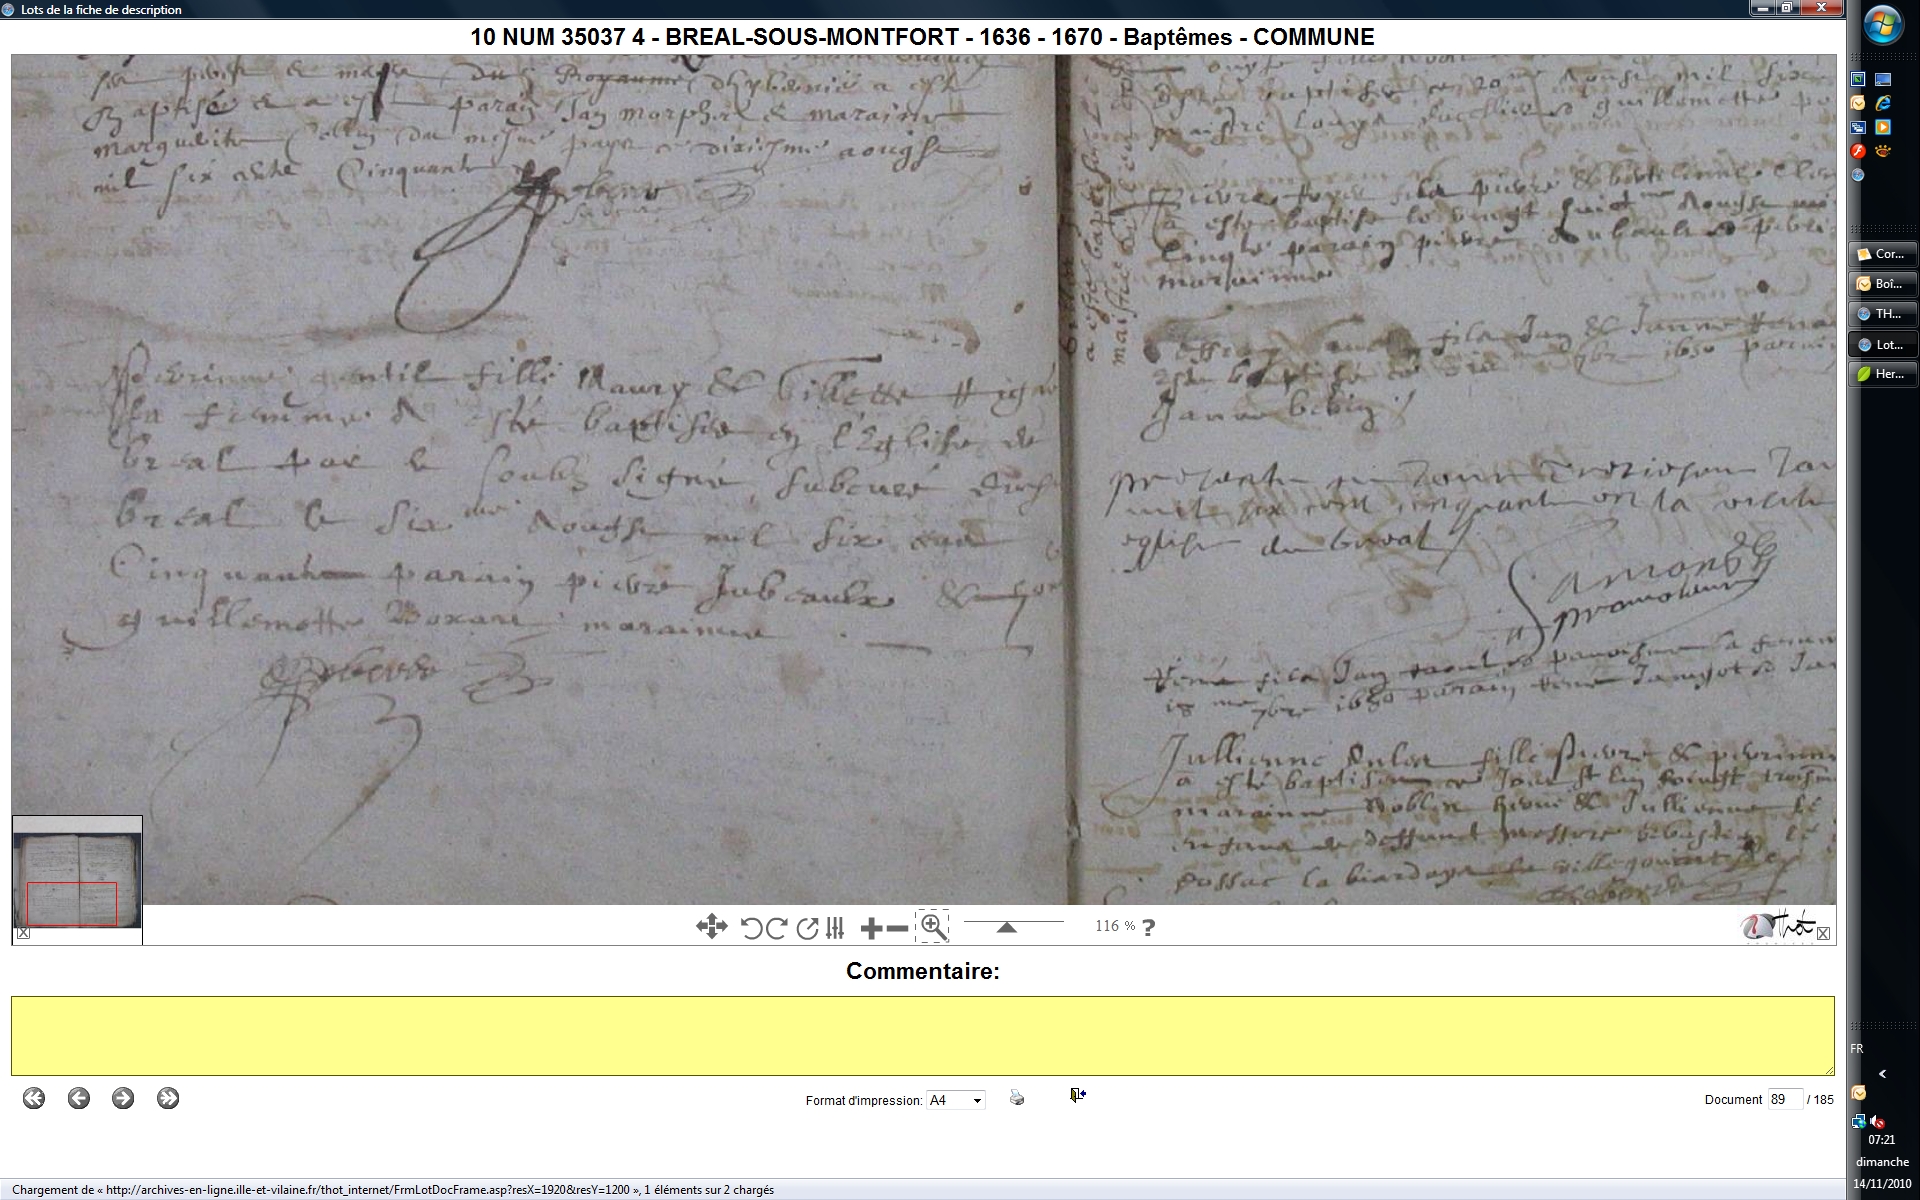Image resolution: width=1920 pixels, height=1200 pixels.
Task: Zoom out with the minus icon
Action: tap(897, 928)
